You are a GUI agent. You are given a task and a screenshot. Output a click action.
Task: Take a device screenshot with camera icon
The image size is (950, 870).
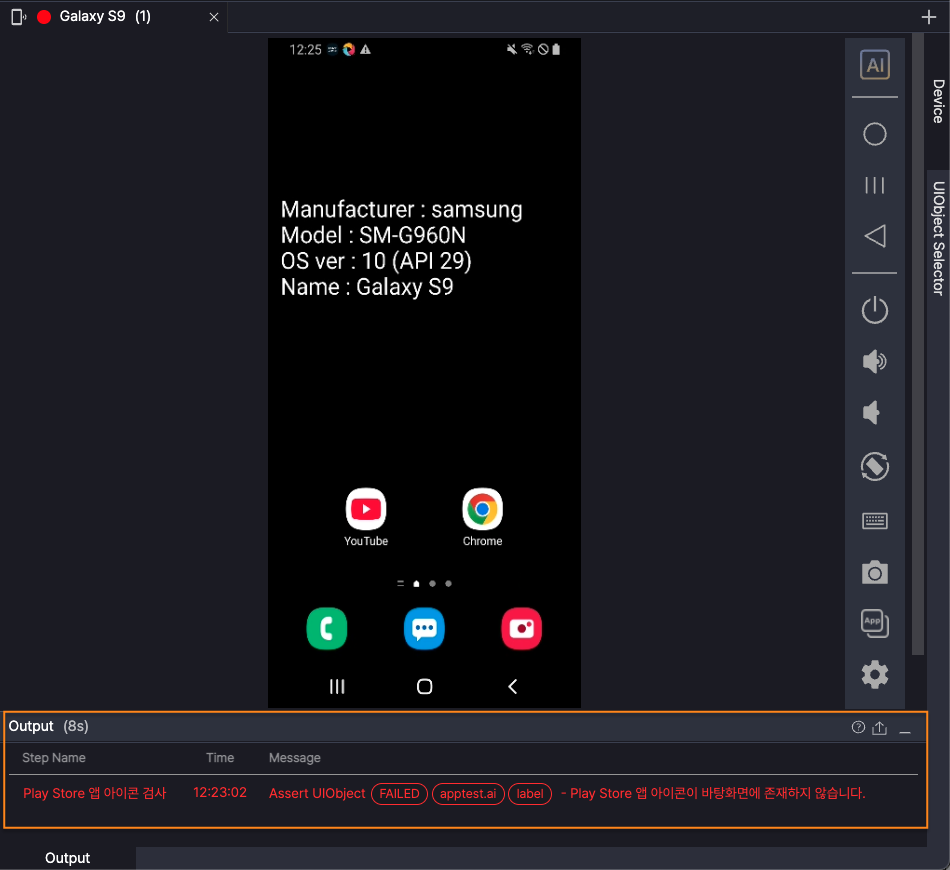(875, 572)
